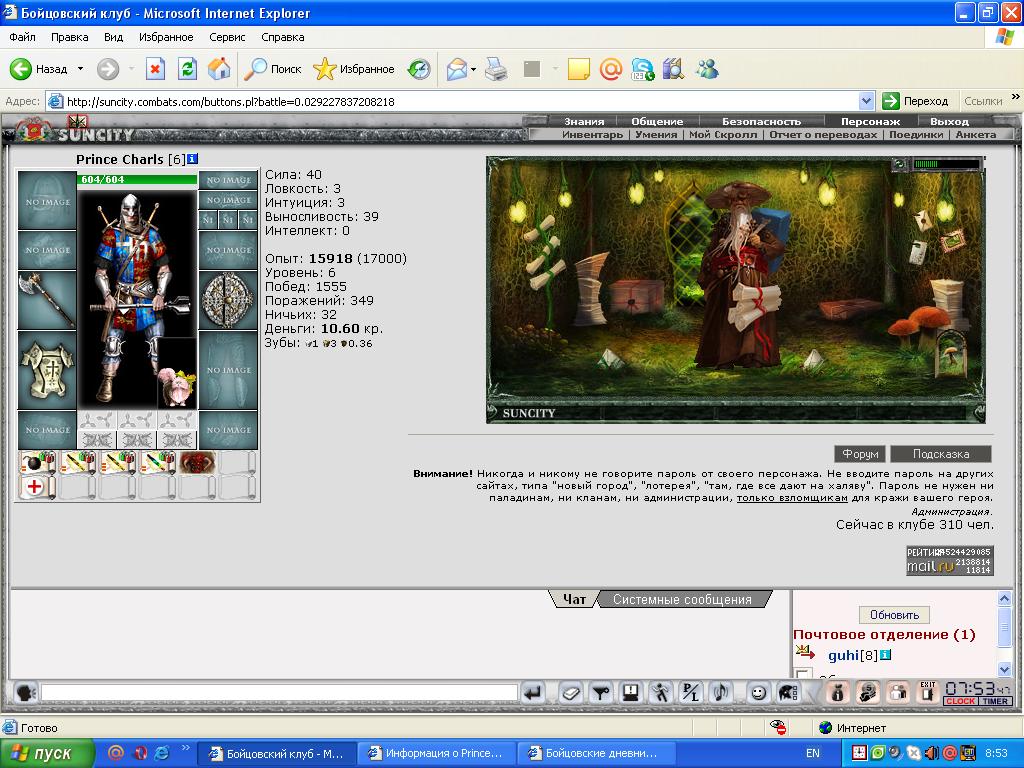Image resolution: width=1024 pixels, height=768 pixels.
Task: Expand the toolbar overflow chevron near Ссылки
Action: [x=1016, y=97]
